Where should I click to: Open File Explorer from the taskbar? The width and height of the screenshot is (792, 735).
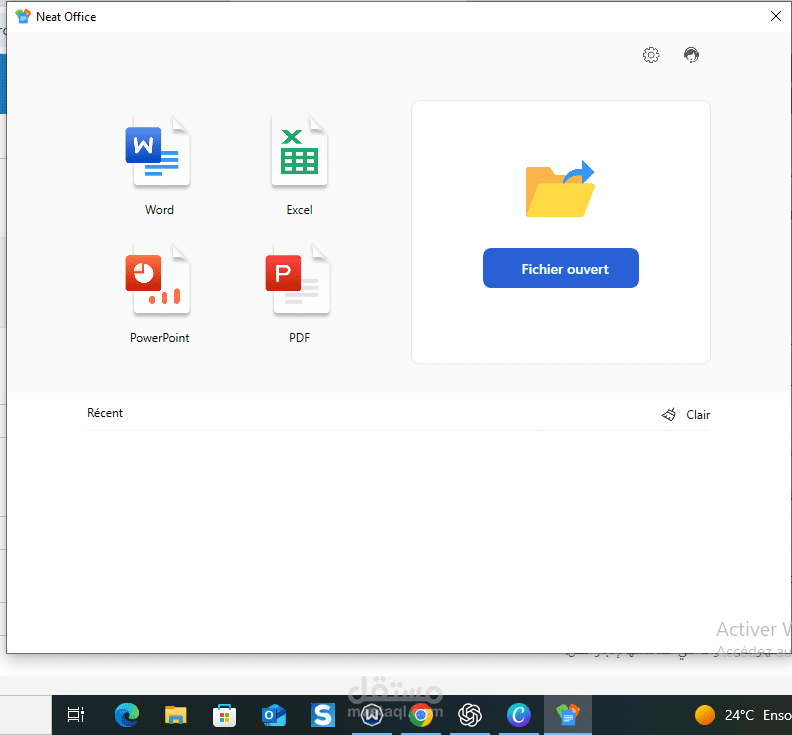point(176,714)
